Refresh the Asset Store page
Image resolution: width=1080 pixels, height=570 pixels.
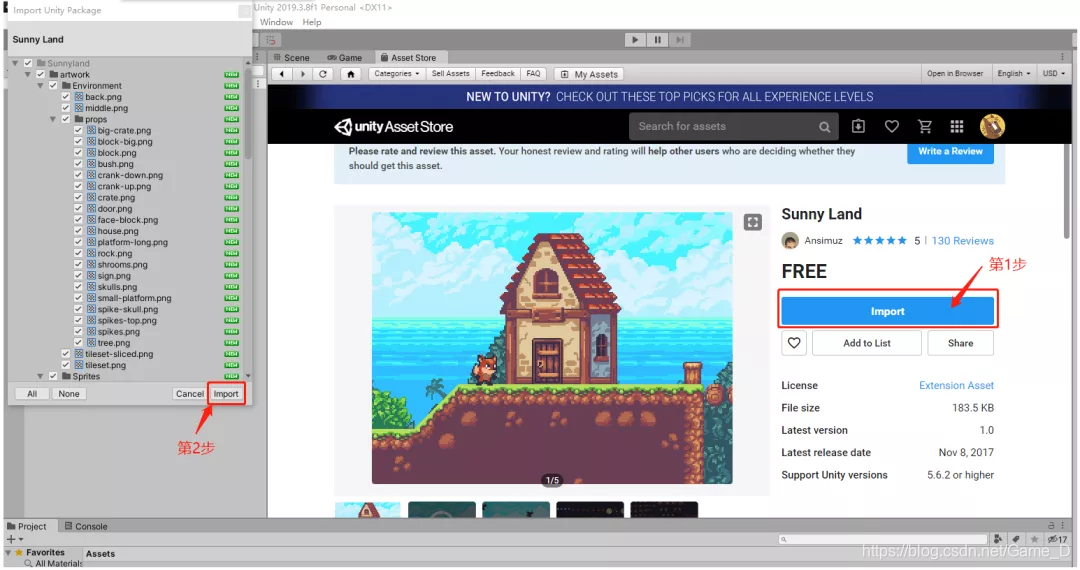tap(323, 74)
